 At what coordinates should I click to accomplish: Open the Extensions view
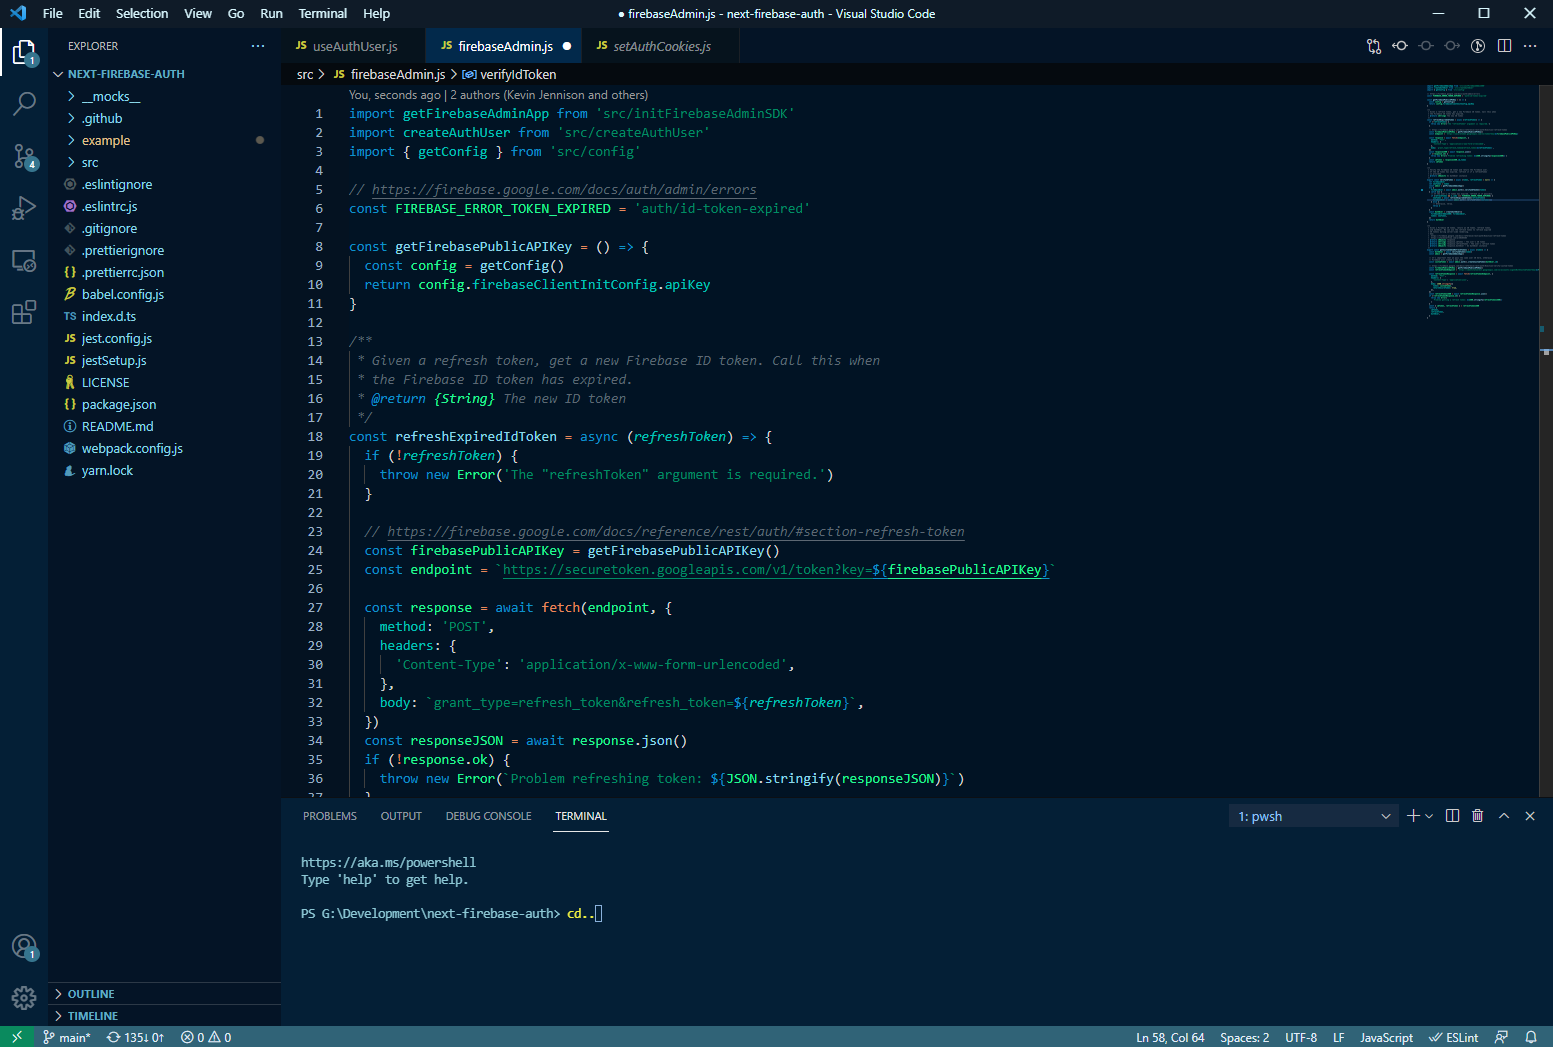24,313
